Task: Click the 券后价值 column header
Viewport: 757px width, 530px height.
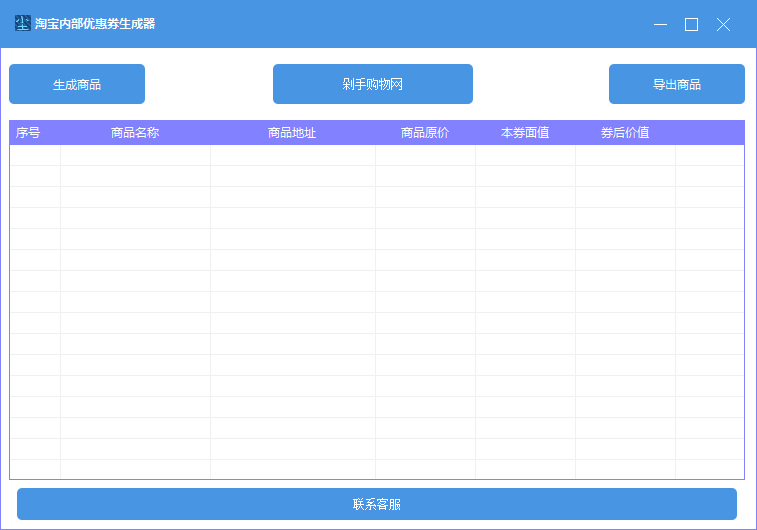Action: pos(625,132)
